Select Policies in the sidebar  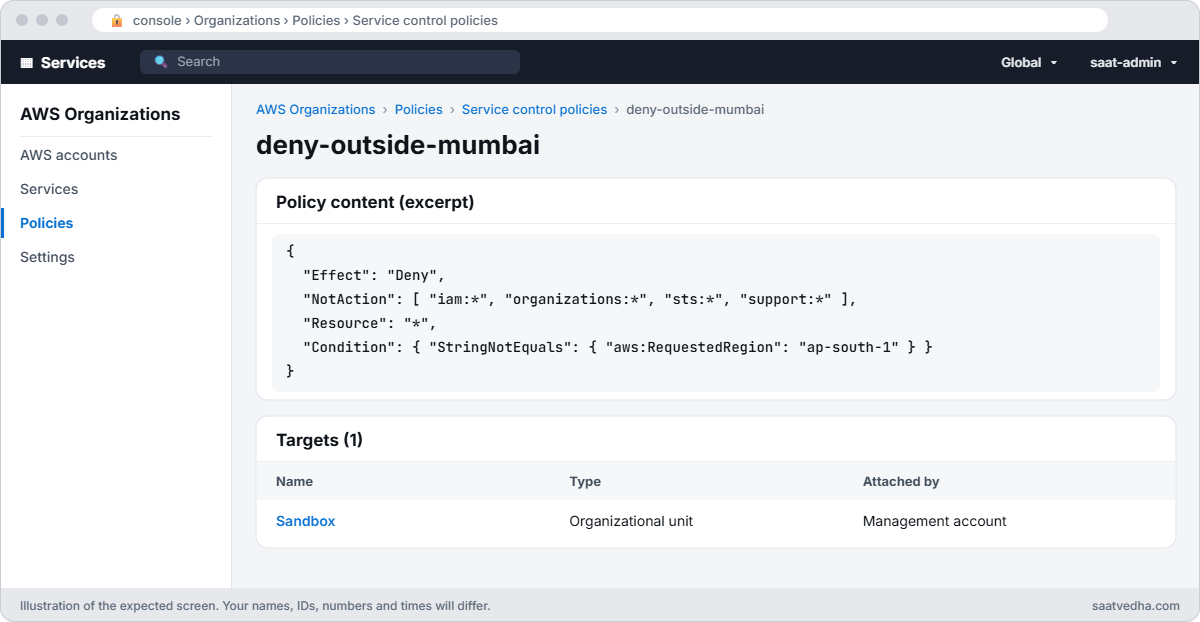(47, 223)
